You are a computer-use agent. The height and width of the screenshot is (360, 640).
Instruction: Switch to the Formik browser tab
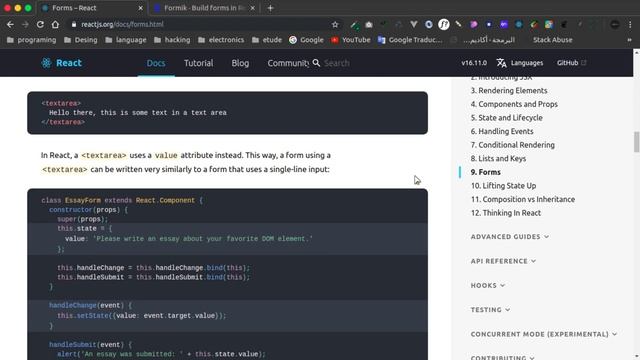coord(204,8)
